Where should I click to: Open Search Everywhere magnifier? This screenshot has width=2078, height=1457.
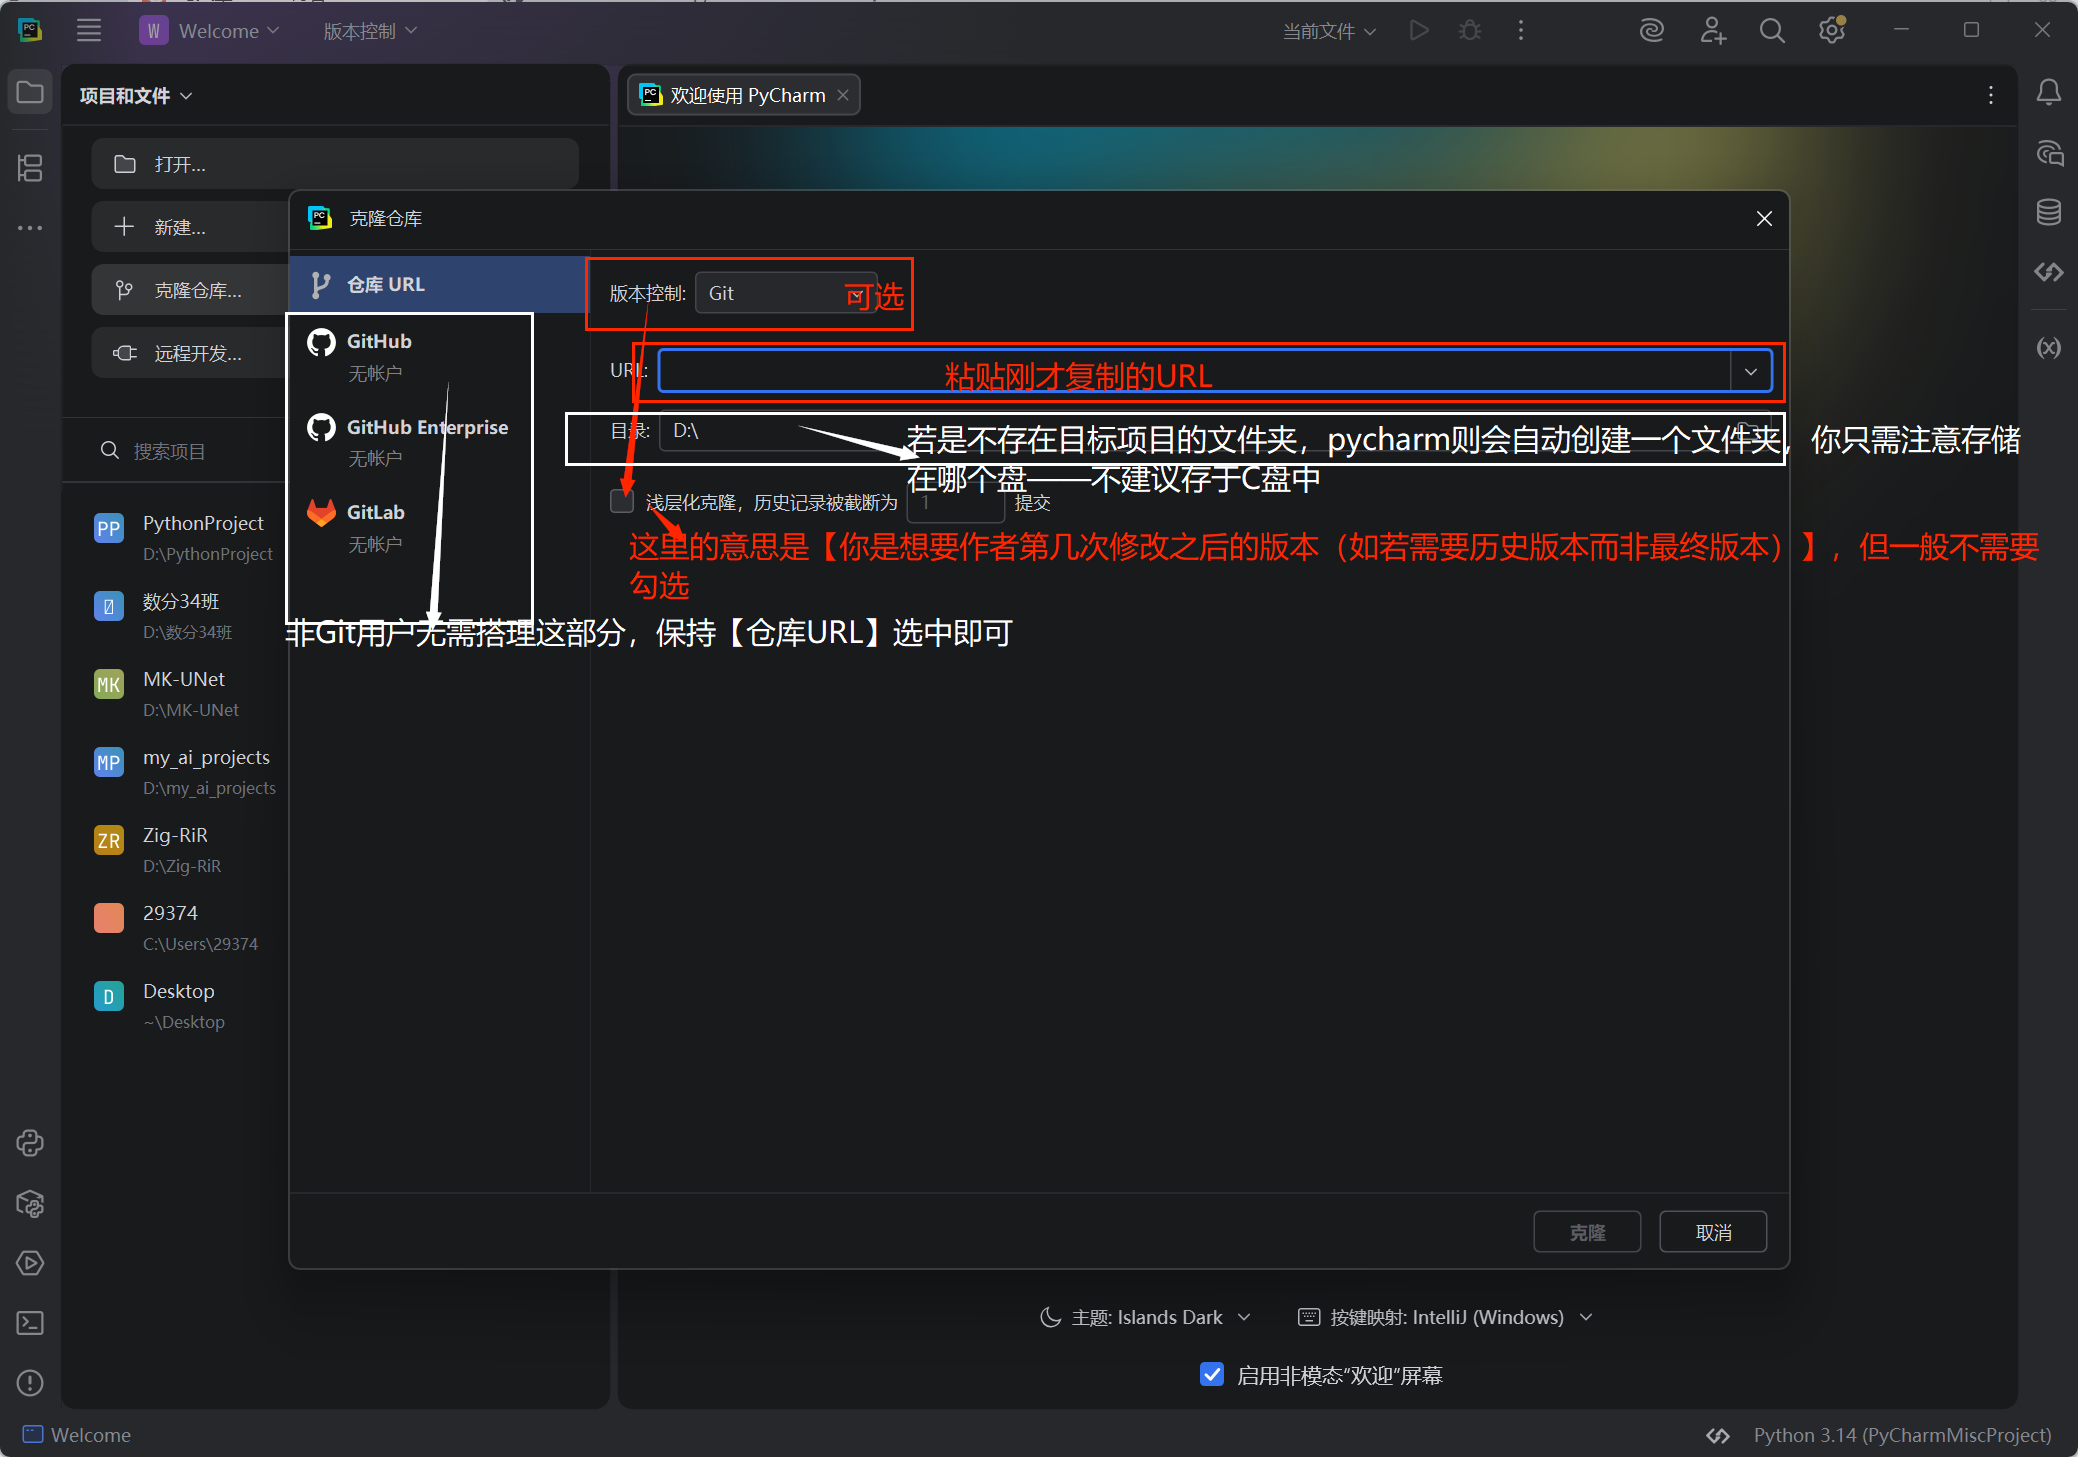[x=1772, y=31]
